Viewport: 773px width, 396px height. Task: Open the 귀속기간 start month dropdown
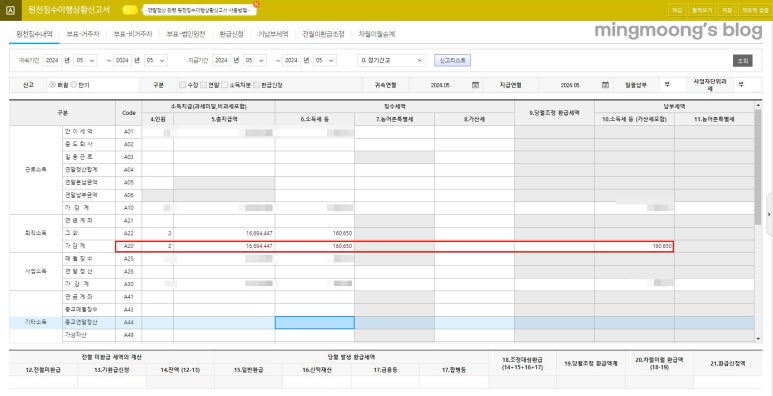tap(85, 60)
